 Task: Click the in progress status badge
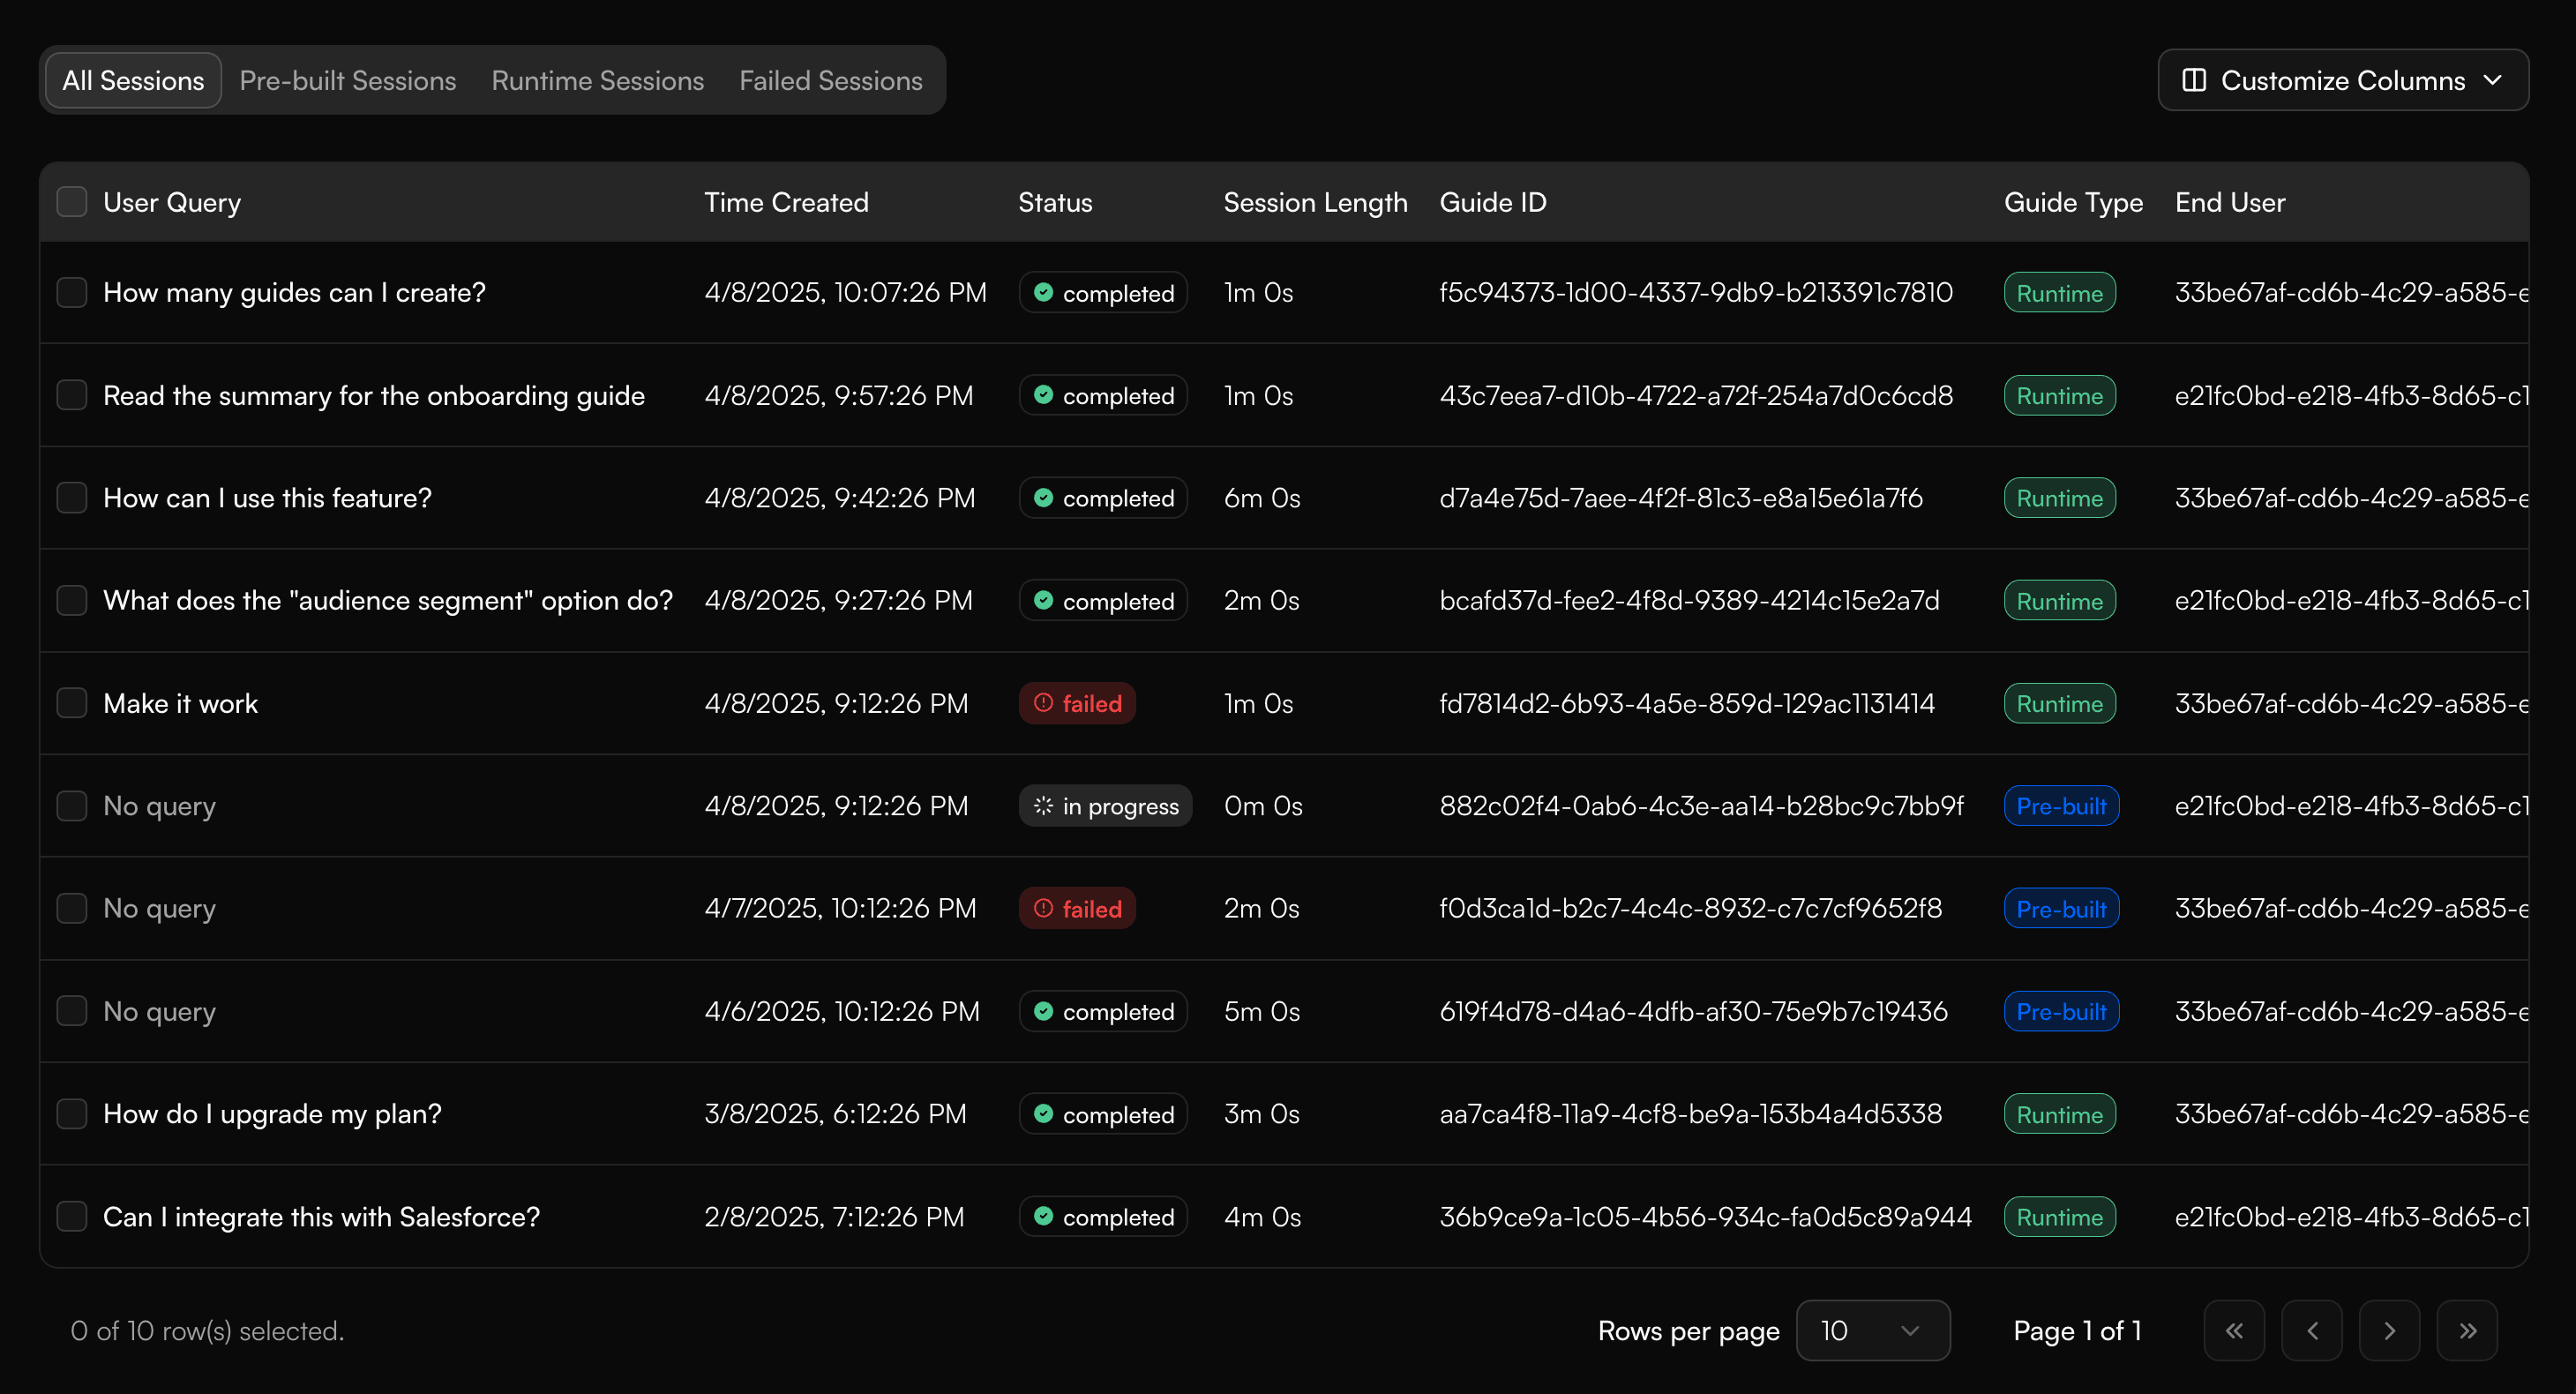[x=1105, y=806]
